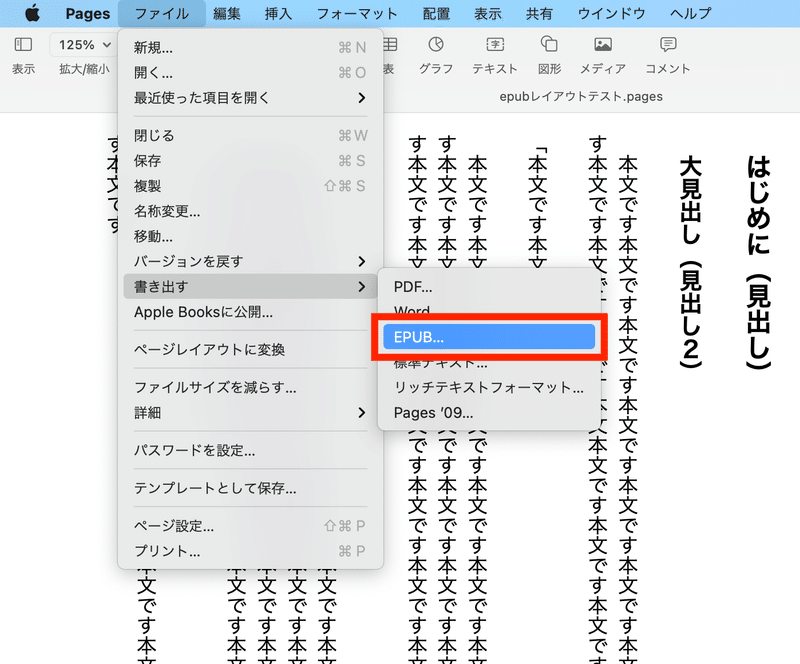800x664 pixels.
Task: Choose 新規... from the file menu
Action: tap(251, 47)
